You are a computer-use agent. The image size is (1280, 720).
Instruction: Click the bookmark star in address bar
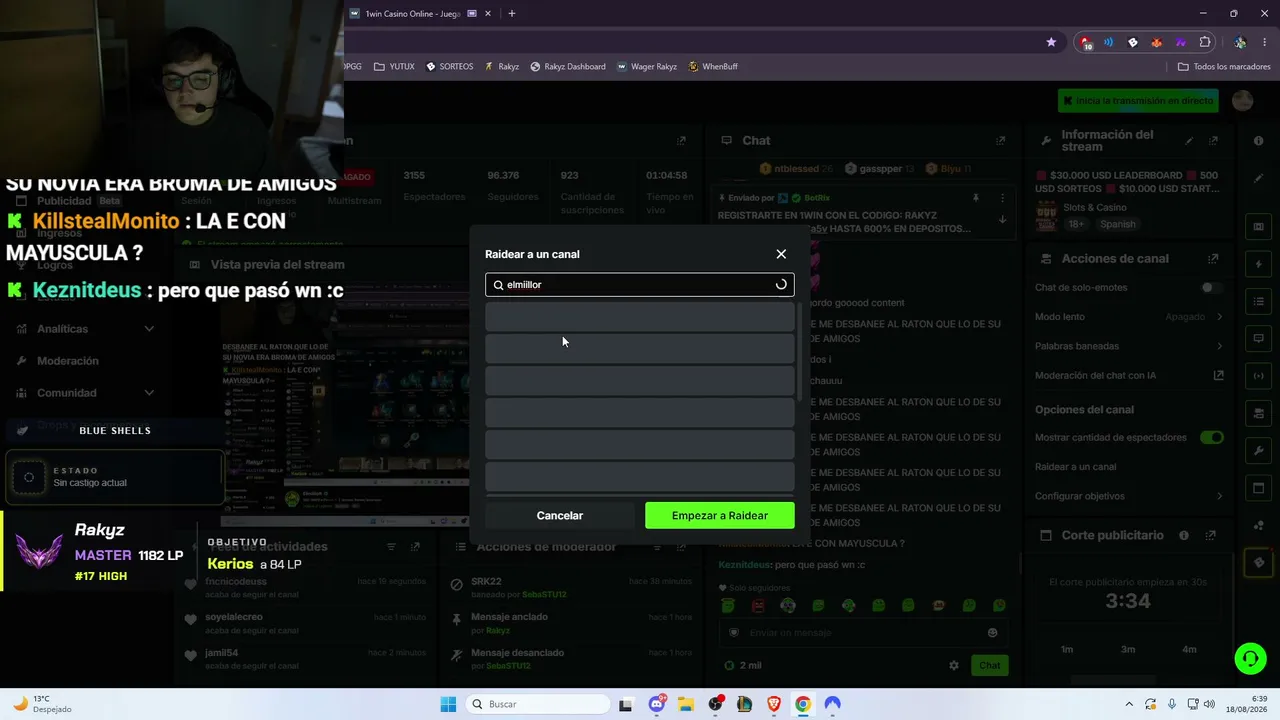(1051, 42)
